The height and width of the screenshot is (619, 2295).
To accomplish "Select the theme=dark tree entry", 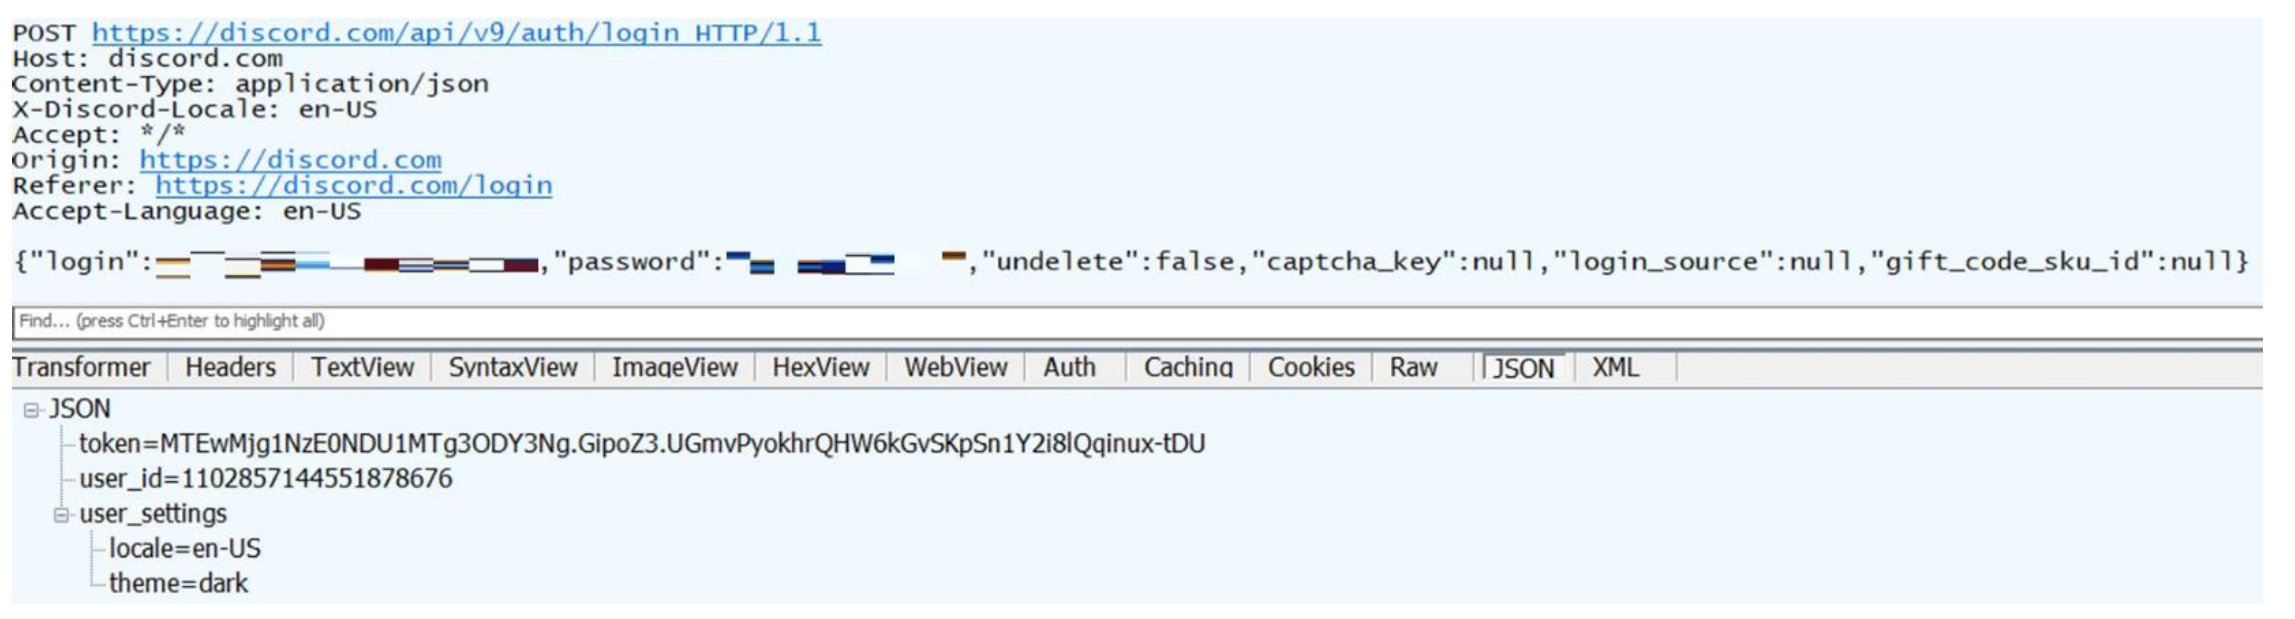I will (178, 584).
